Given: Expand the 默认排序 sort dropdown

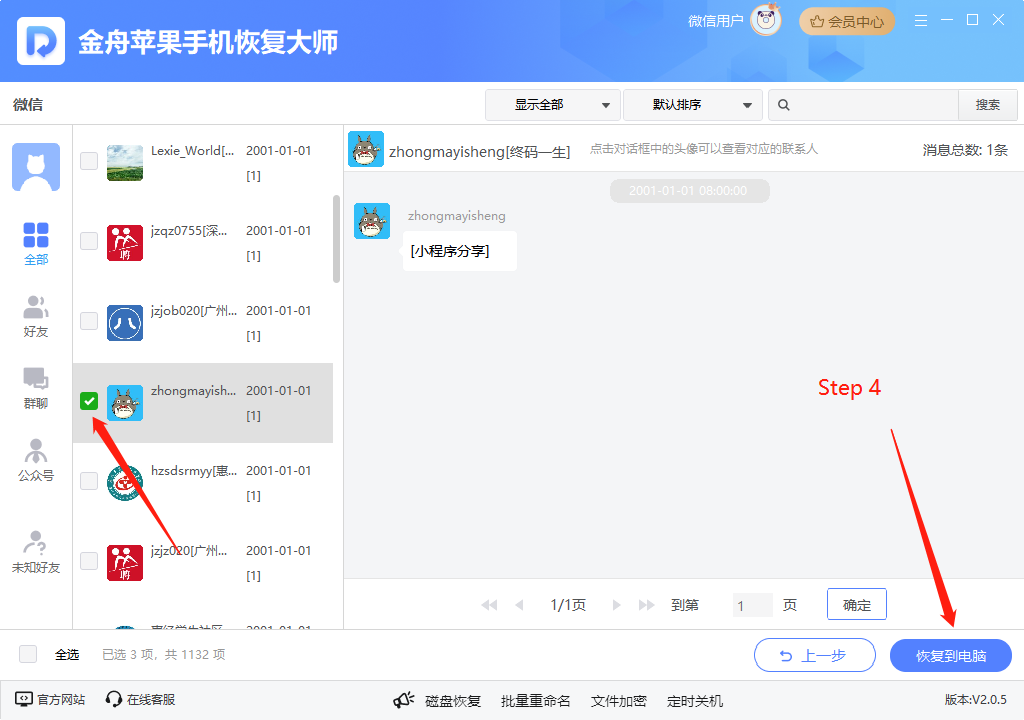Looking at the screenshot, I should [x=693, y=105].
